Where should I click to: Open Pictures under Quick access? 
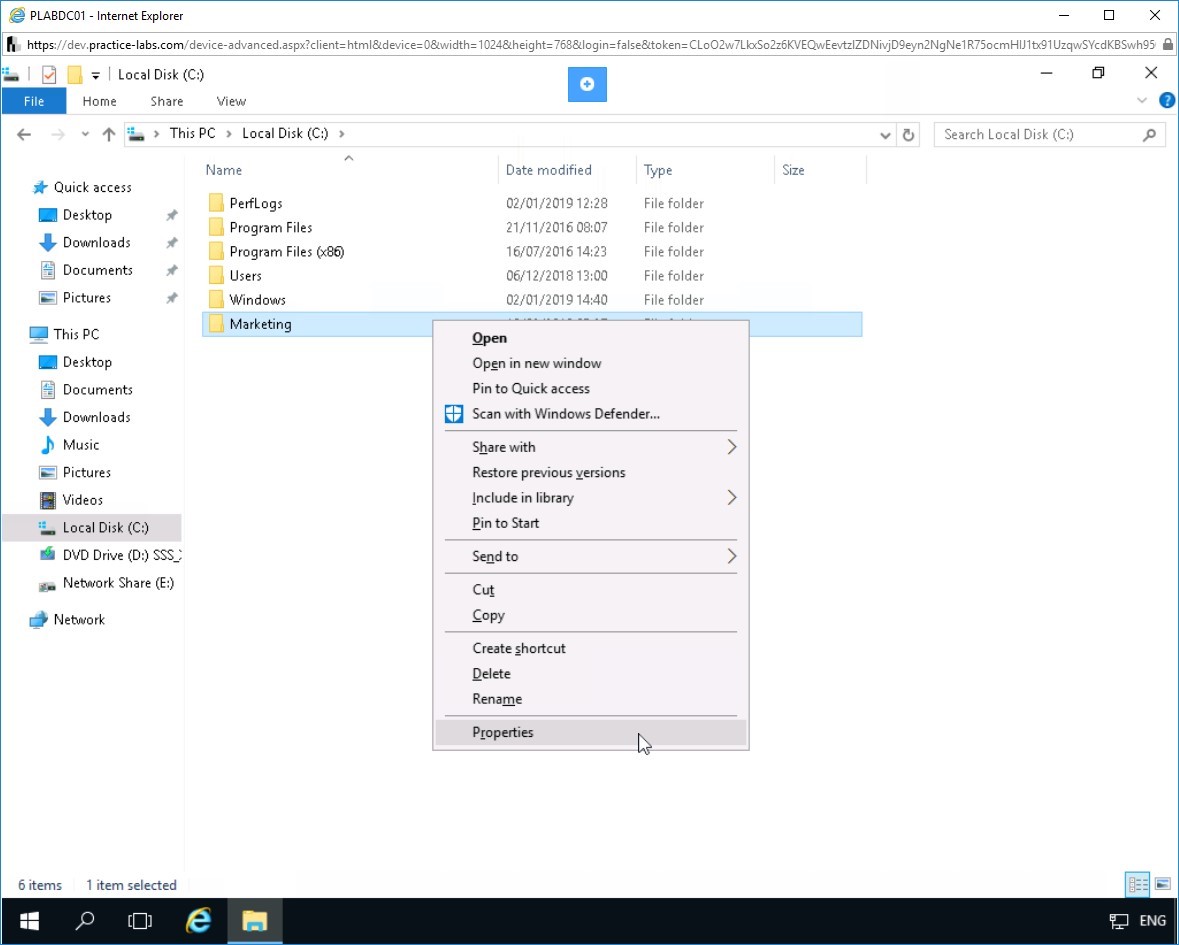pyautogui.click(x=86, y=298)
